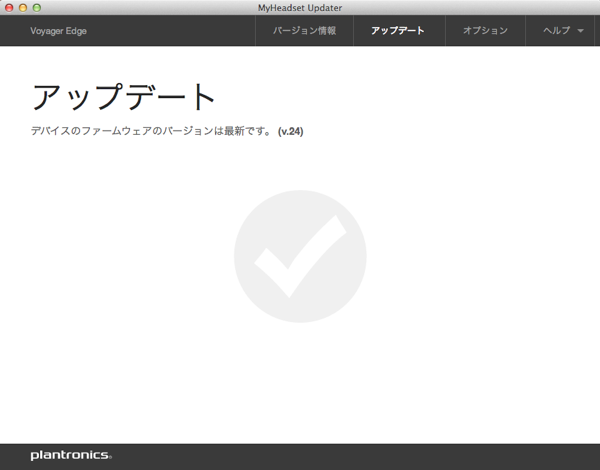Click the large checkmark status icon
The width and height of the screenshot is (600, 470).
[300, 256]
